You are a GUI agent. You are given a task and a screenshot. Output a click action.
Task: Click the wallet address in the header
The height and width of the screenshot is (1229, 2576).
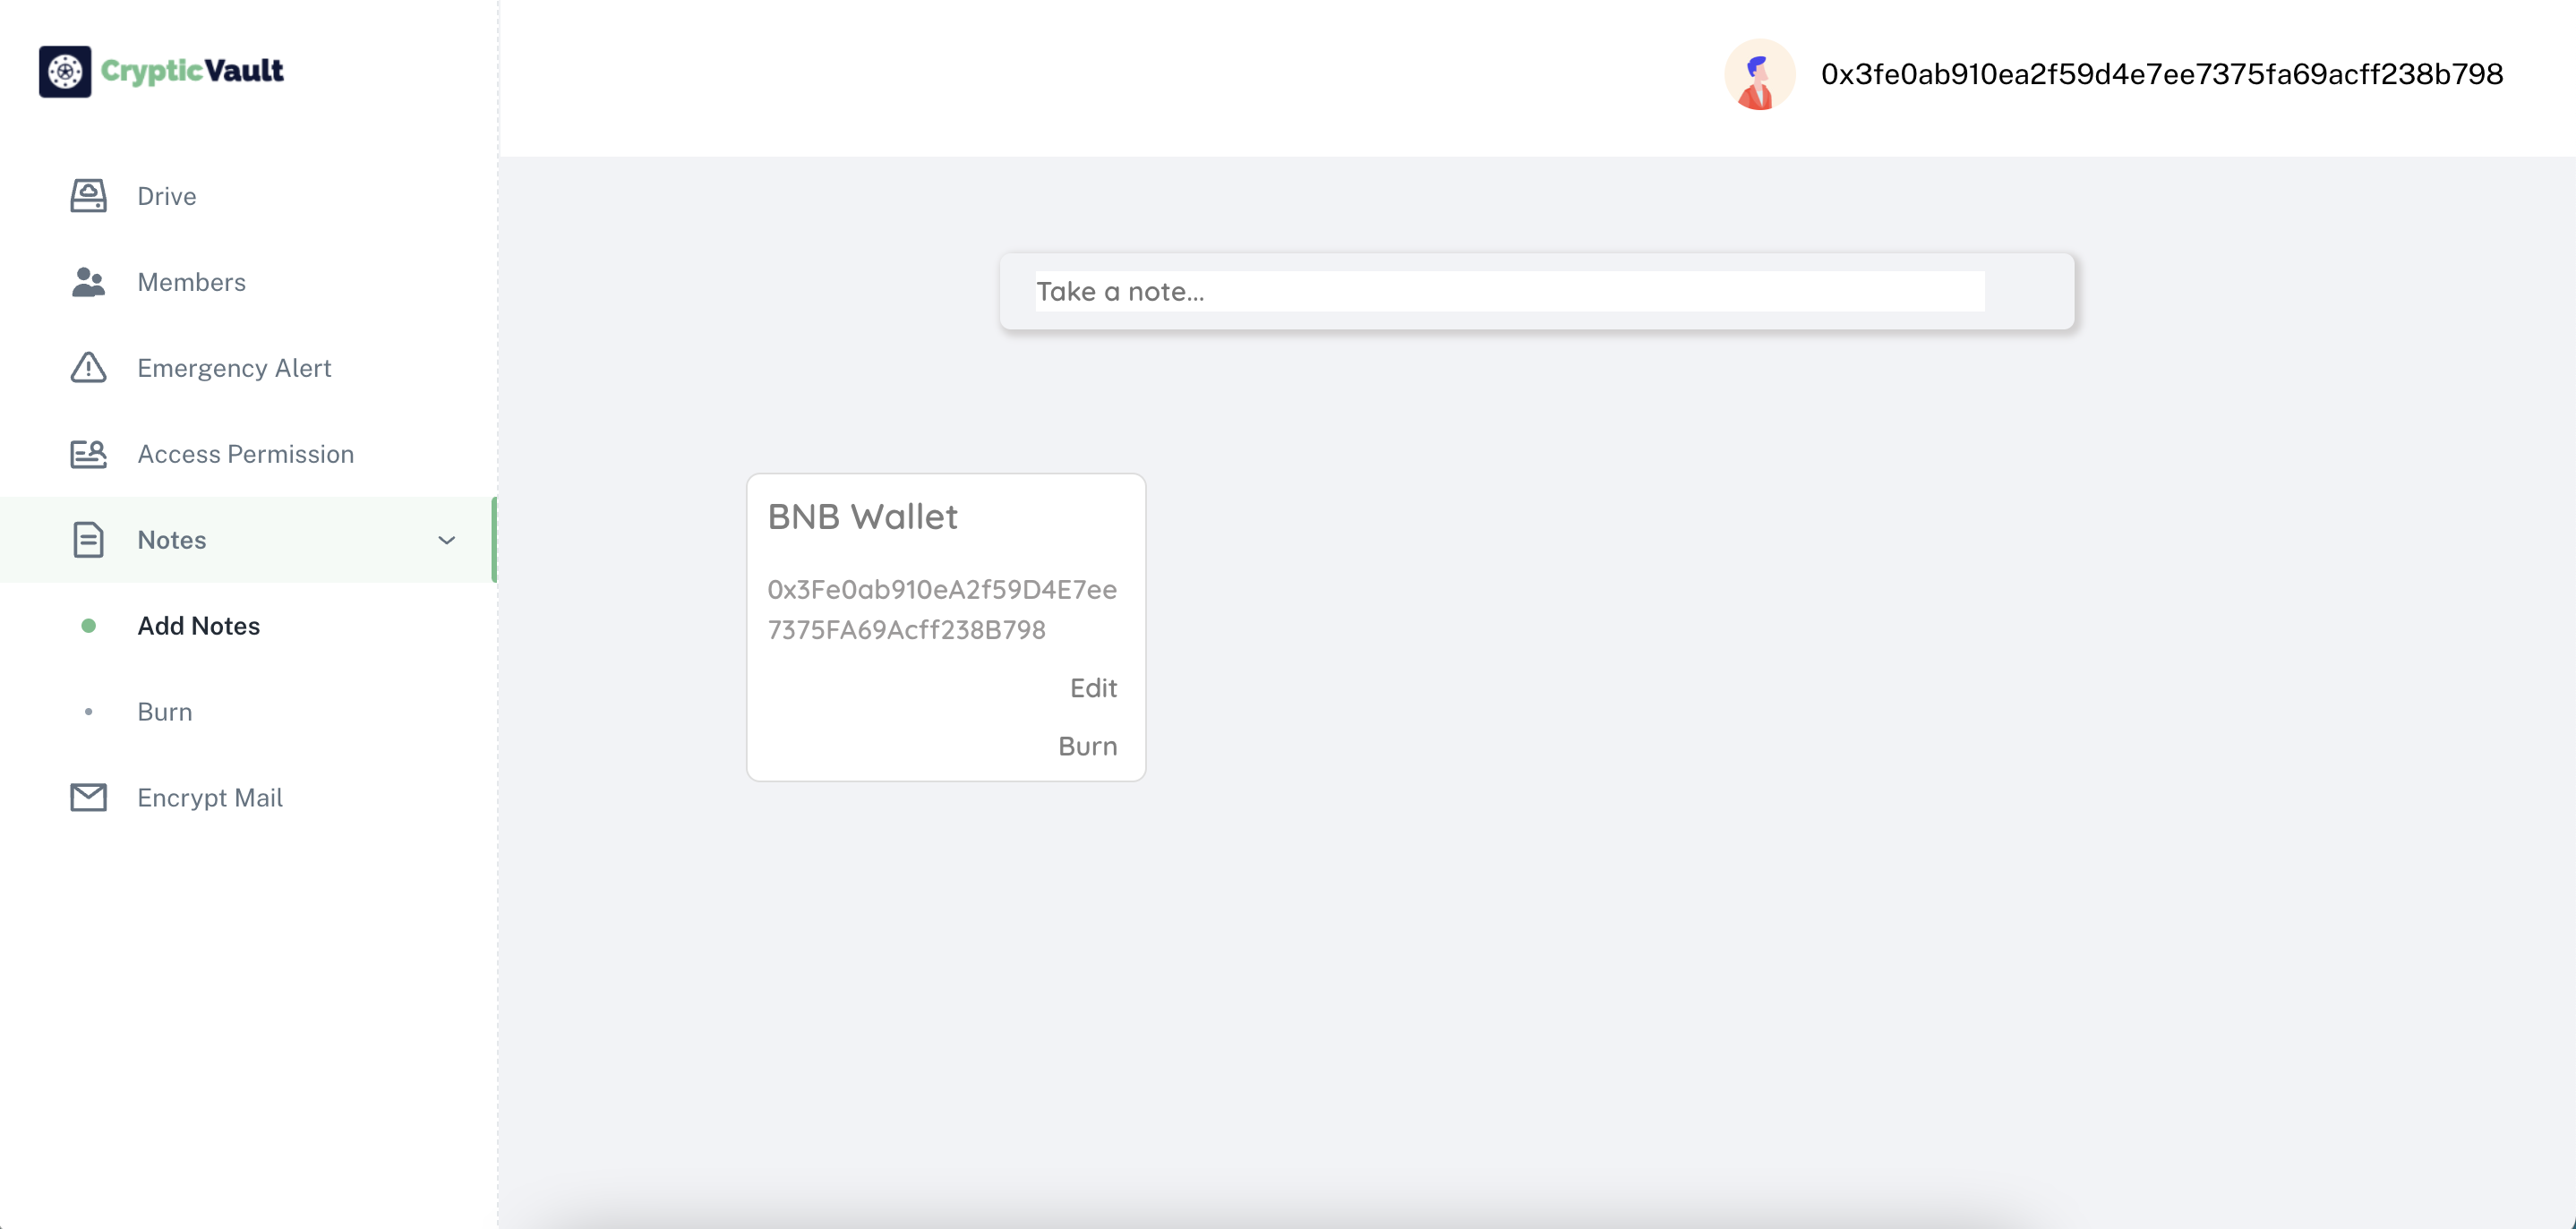(x=2162, y=74)
